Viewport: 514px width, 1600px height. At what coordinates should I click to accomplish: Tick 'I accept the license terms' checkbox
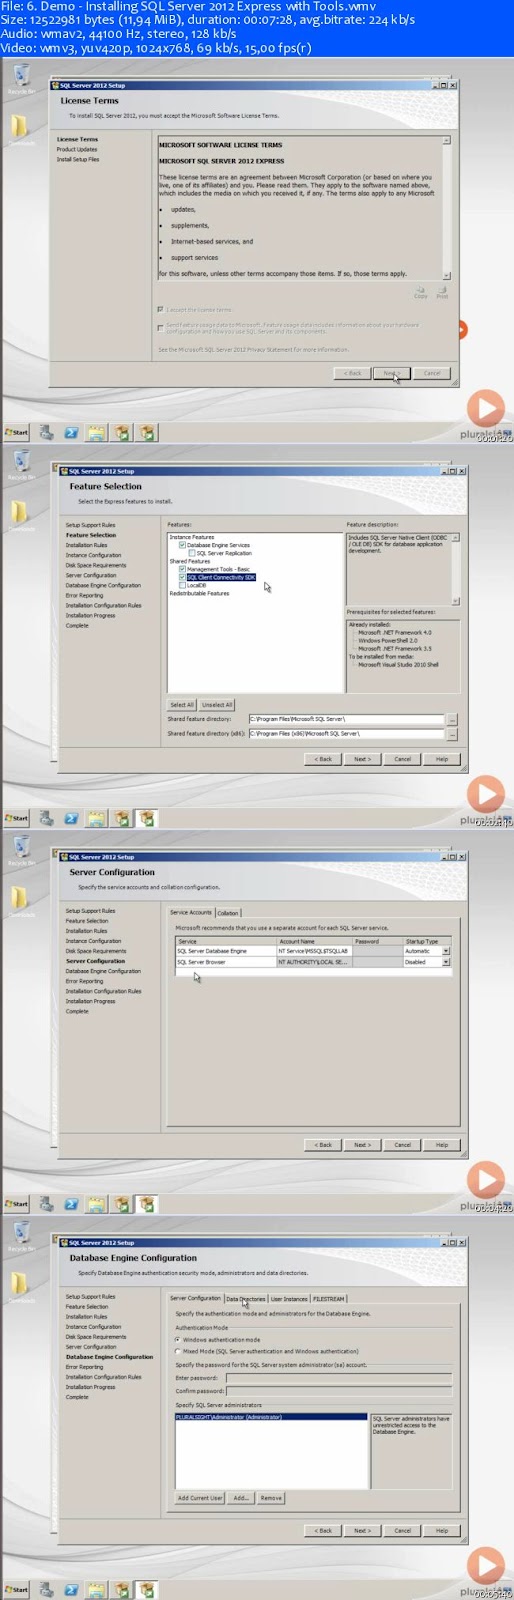pyautogui.click(x=160, y=310)
